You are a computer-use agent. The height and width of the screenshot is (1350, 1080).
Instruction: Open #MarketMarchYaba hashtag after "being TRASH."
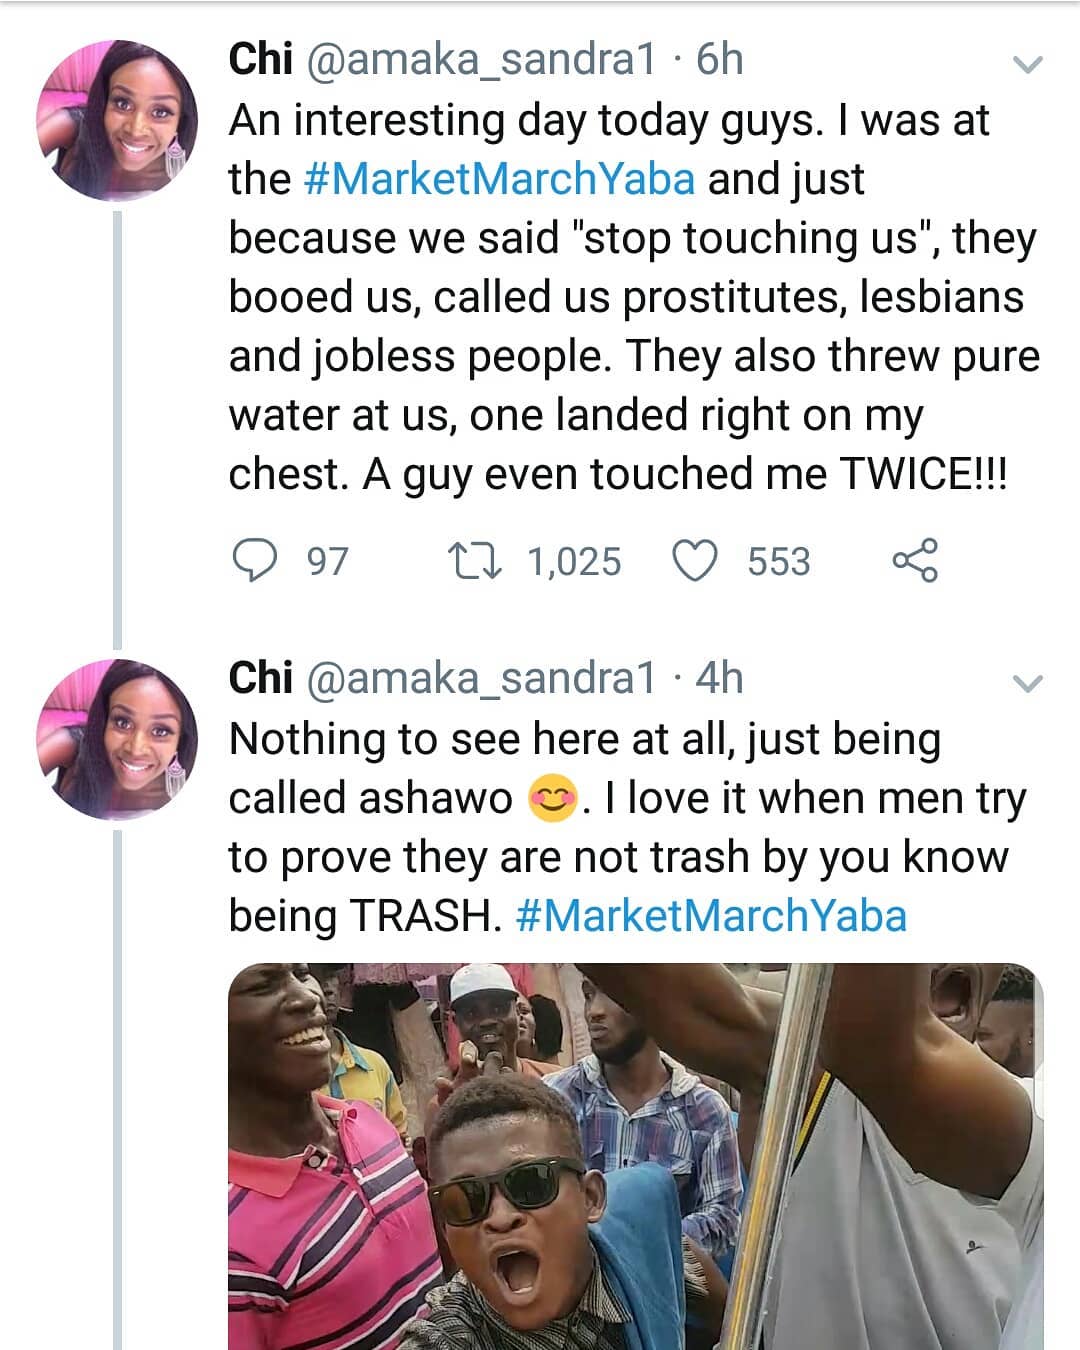[711, 916]
